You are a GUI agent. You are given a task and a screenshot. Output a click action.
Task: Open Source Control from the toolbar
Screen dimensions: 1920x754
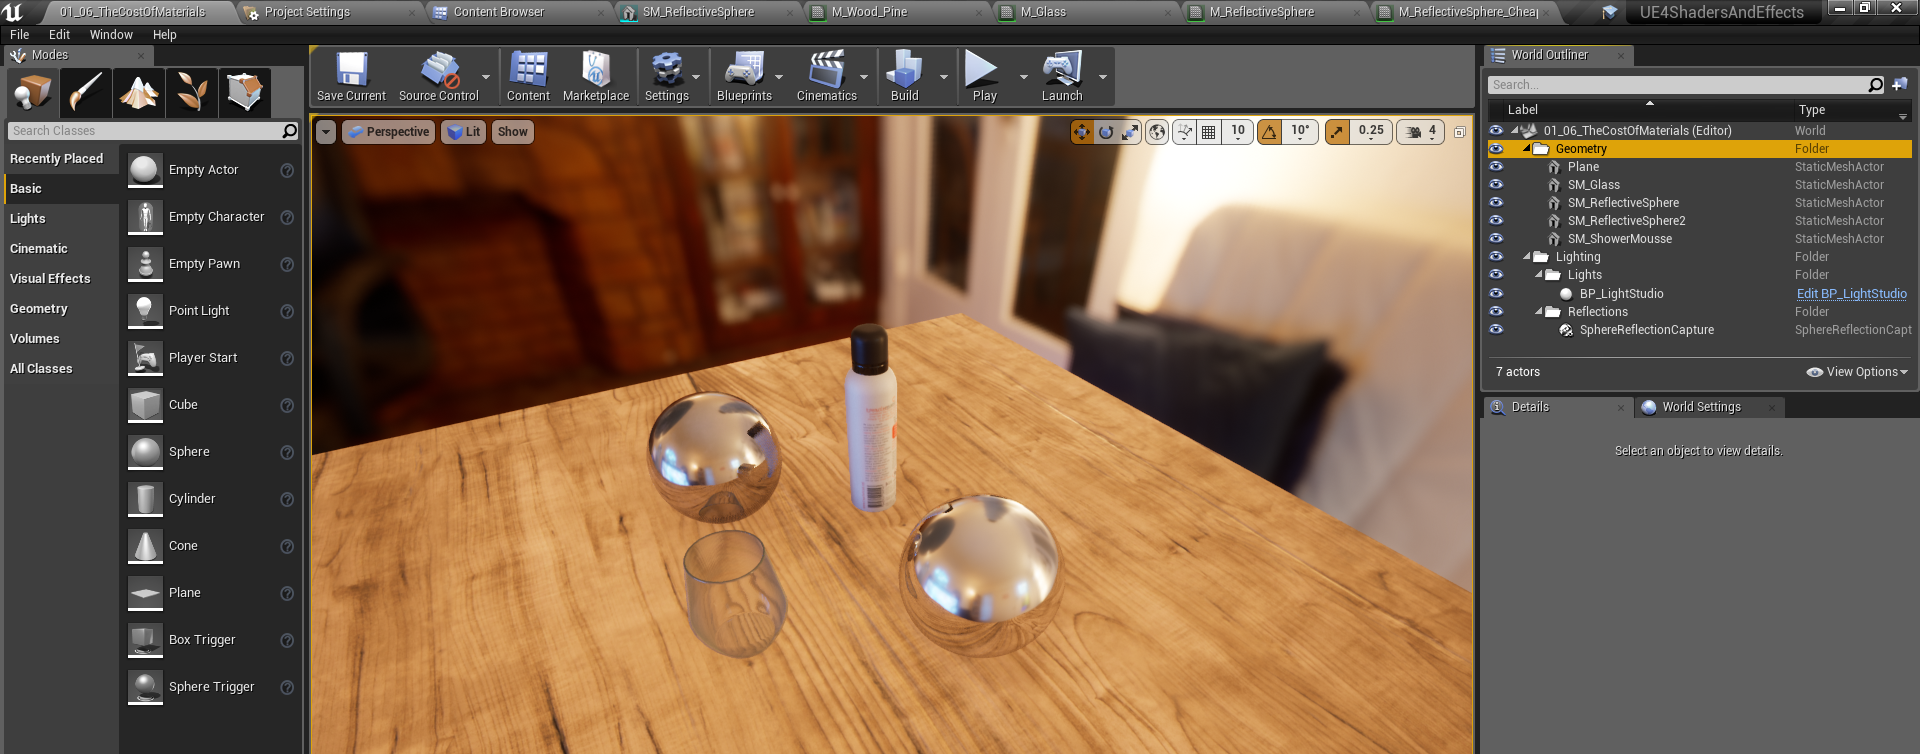point(439,77)
